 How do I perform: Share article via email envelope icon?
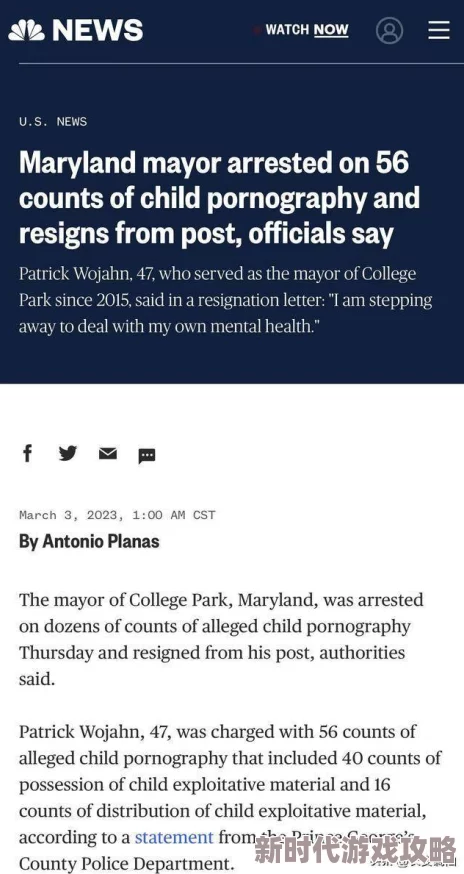pos(108,454)
